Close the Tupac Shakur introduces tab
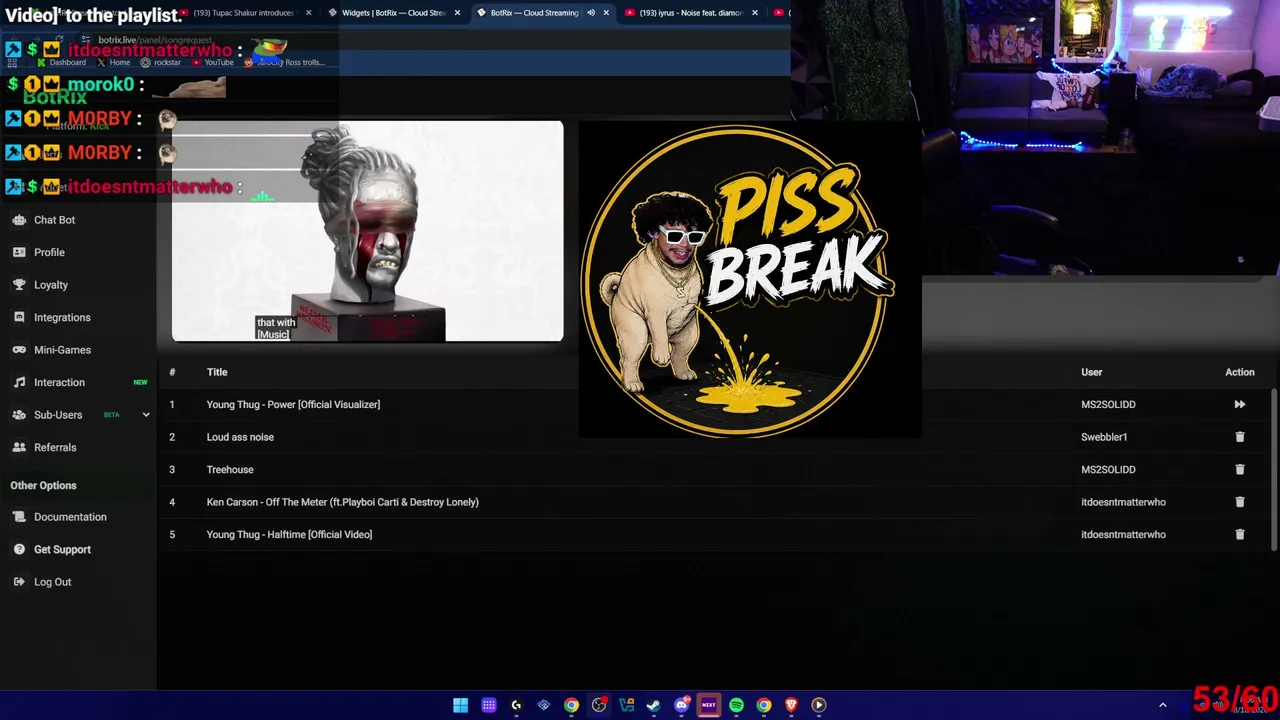 (308, 13)
